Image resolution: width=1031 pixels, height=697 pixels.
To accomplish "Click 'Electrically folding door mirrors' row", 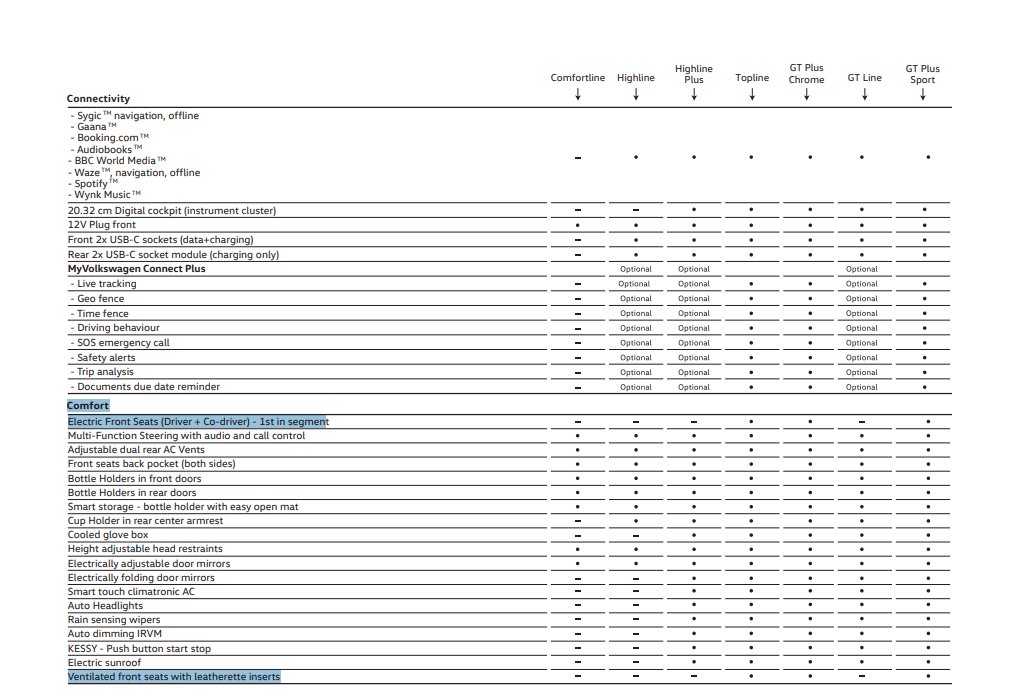I will 141,578.
